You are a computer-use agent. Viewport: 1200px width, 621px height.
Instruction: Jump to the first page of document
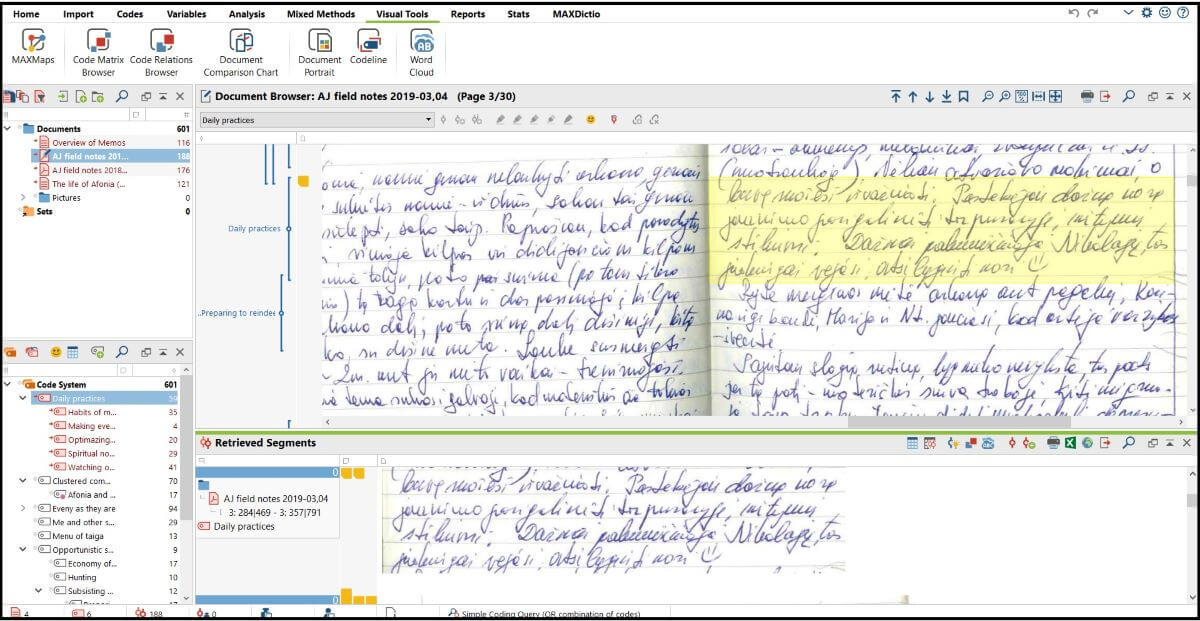896,97
